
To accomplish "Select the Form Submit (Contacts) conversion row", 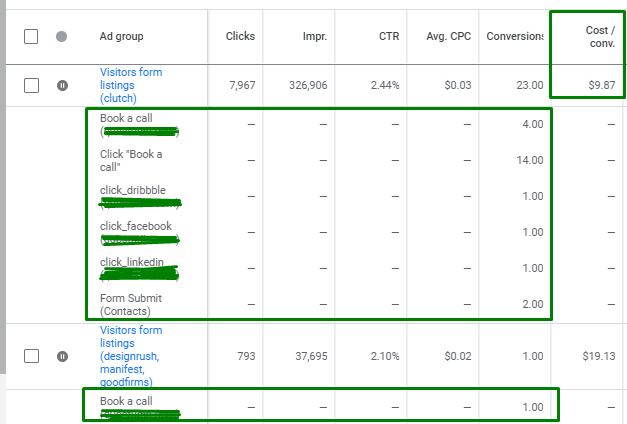I will (130, 303).
